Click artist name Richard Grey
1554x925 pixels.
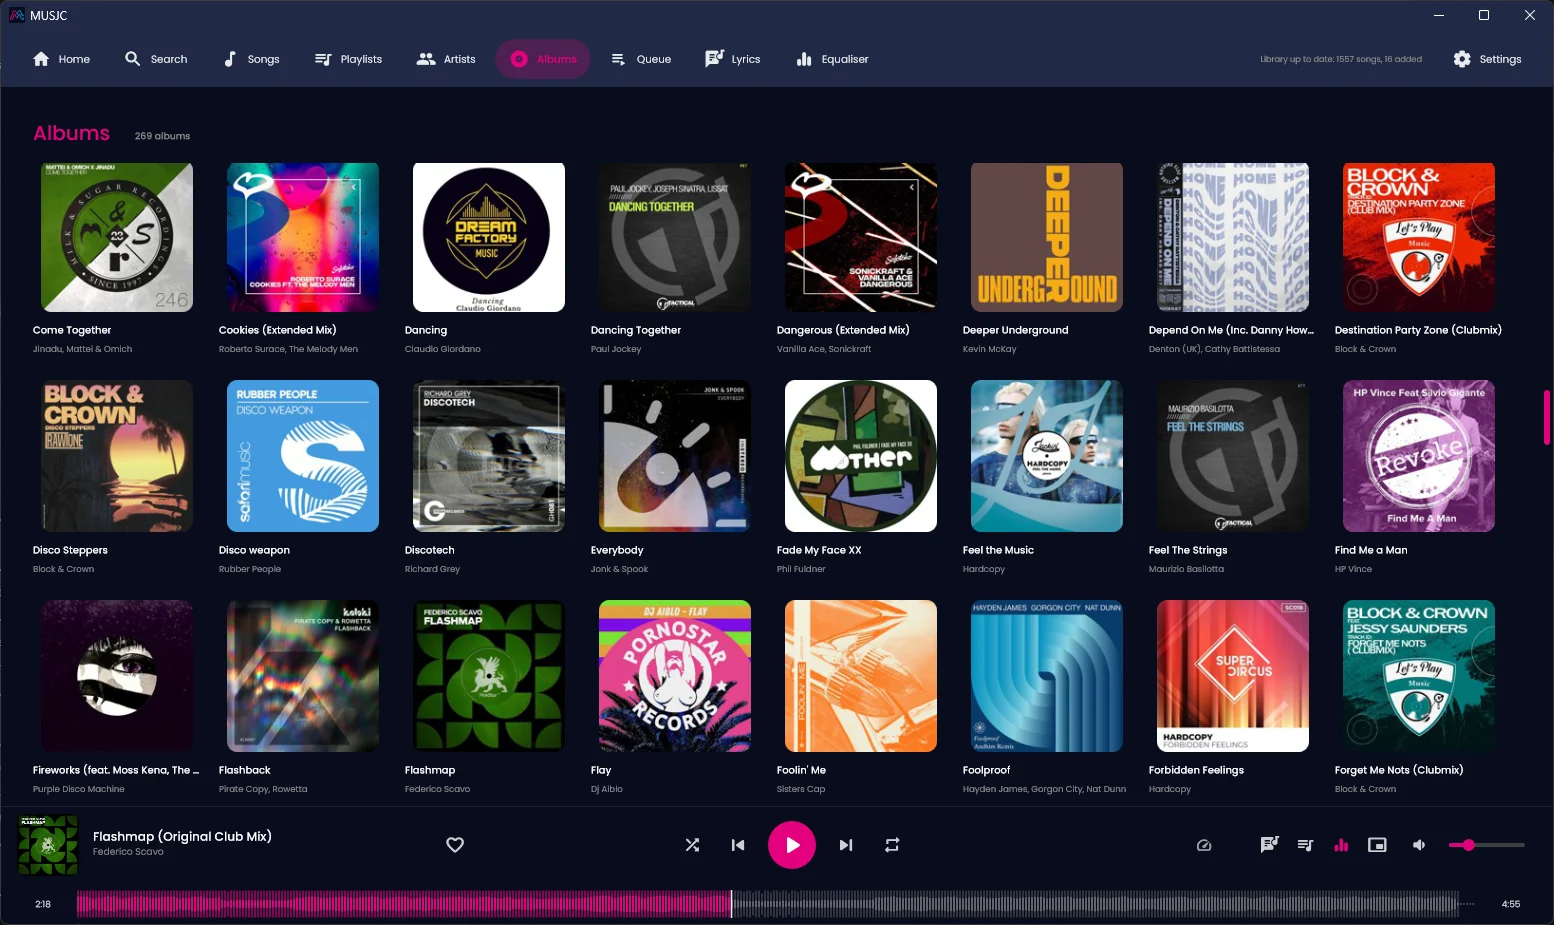(x=432, y=569)
